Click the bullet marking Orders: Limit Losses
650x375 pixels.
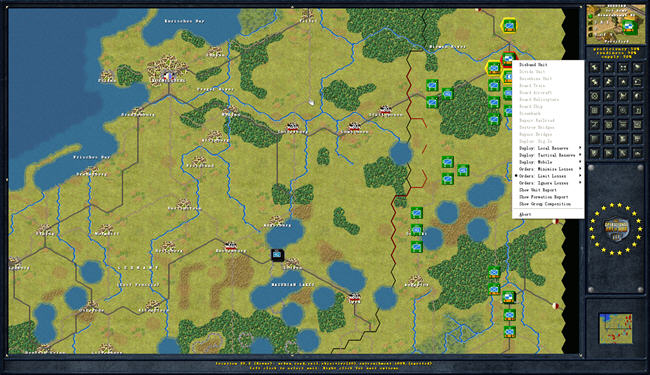coord(516,176)
